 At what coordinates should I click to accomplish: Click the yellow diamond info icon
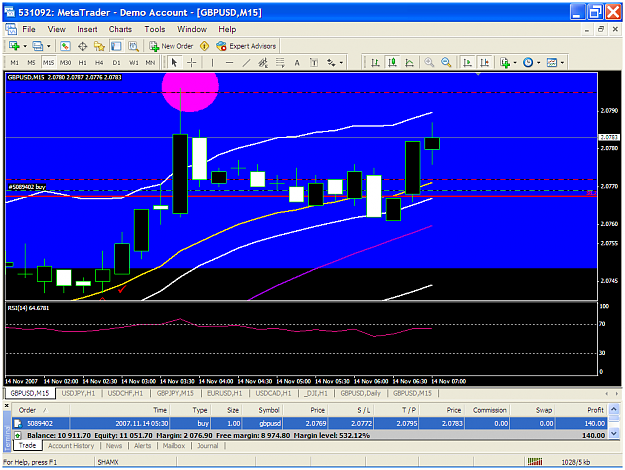(204, 46)
